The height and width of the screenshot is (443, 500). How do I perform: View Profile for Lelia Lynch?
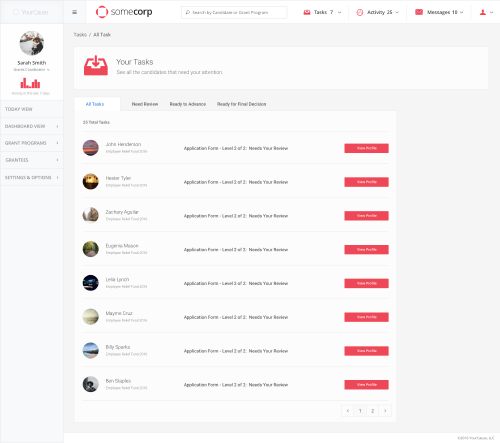pos(366,283)
